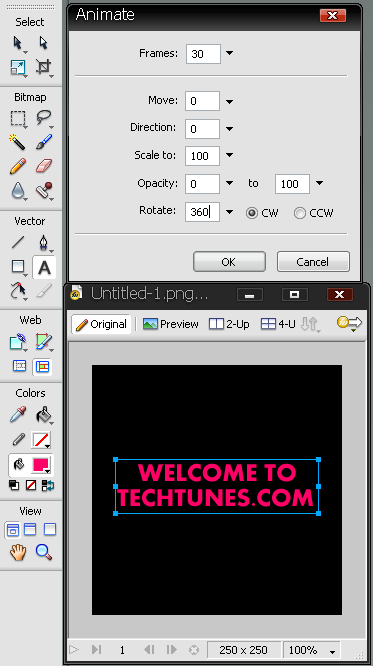Switch to the Original view tab
The height and width of the screenshot is (666, 373).
101,324
